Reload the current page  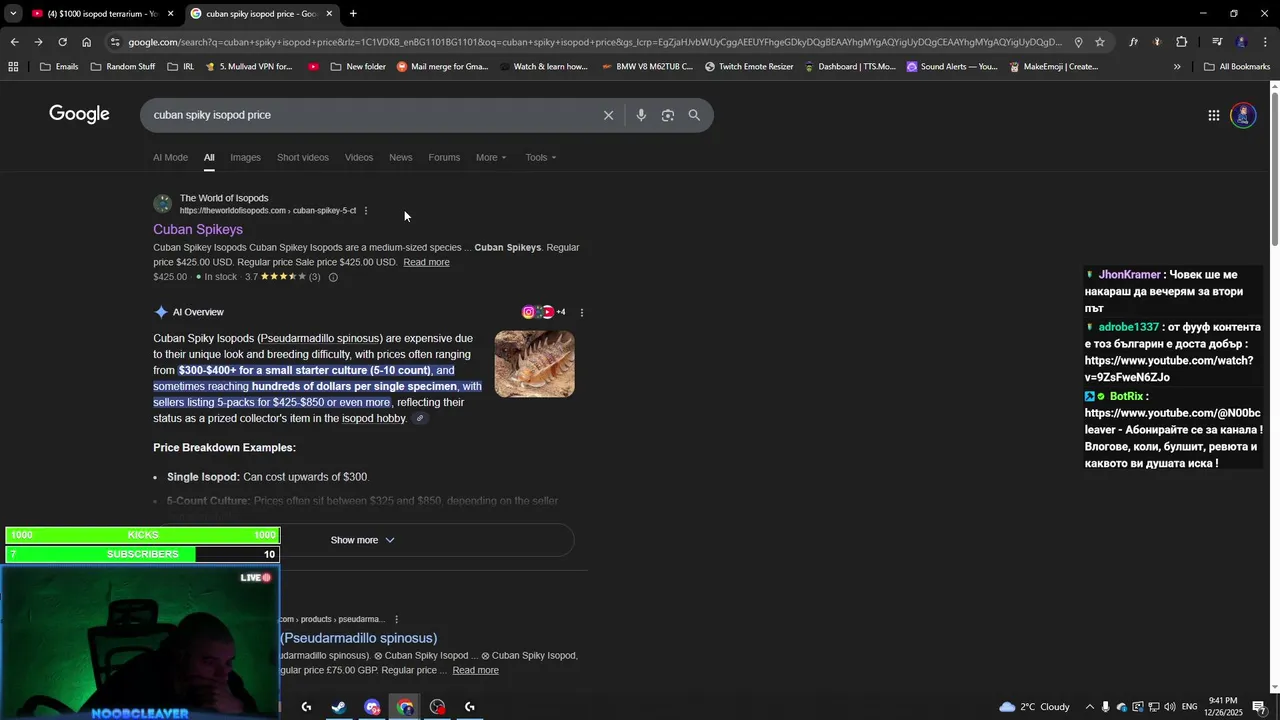click(x=62, y=42)
